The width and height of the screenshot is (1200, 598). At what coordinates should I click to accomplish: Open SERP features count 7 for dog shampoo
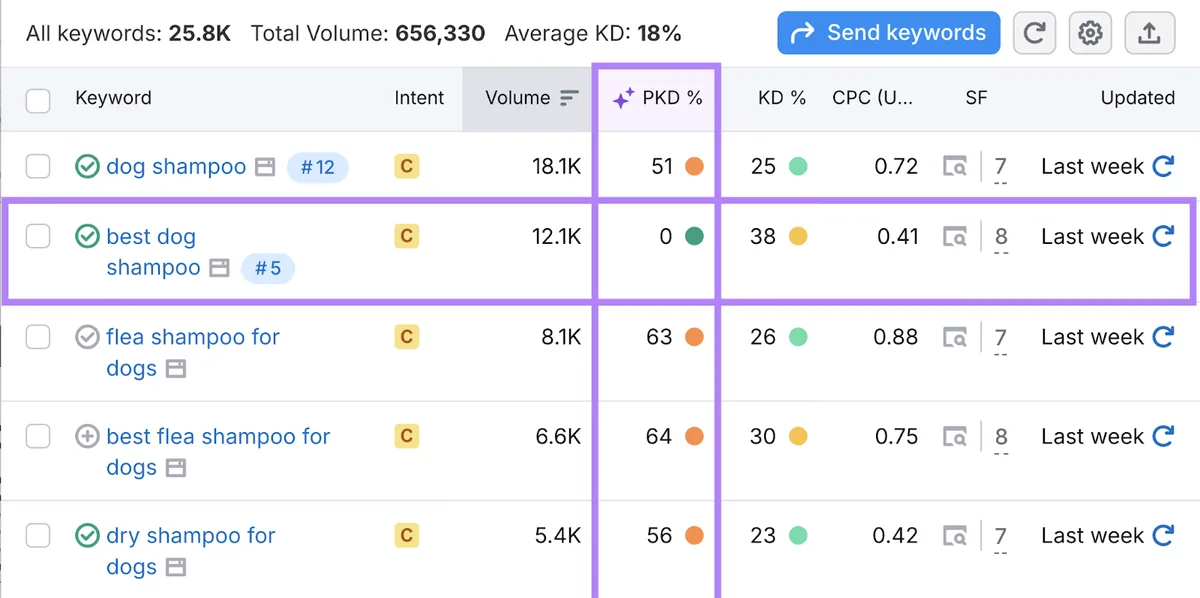pos(1000,167)
